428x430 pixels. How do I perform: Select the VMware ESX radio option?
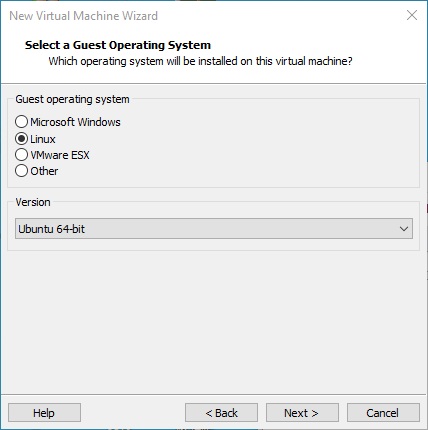point(21,155)
